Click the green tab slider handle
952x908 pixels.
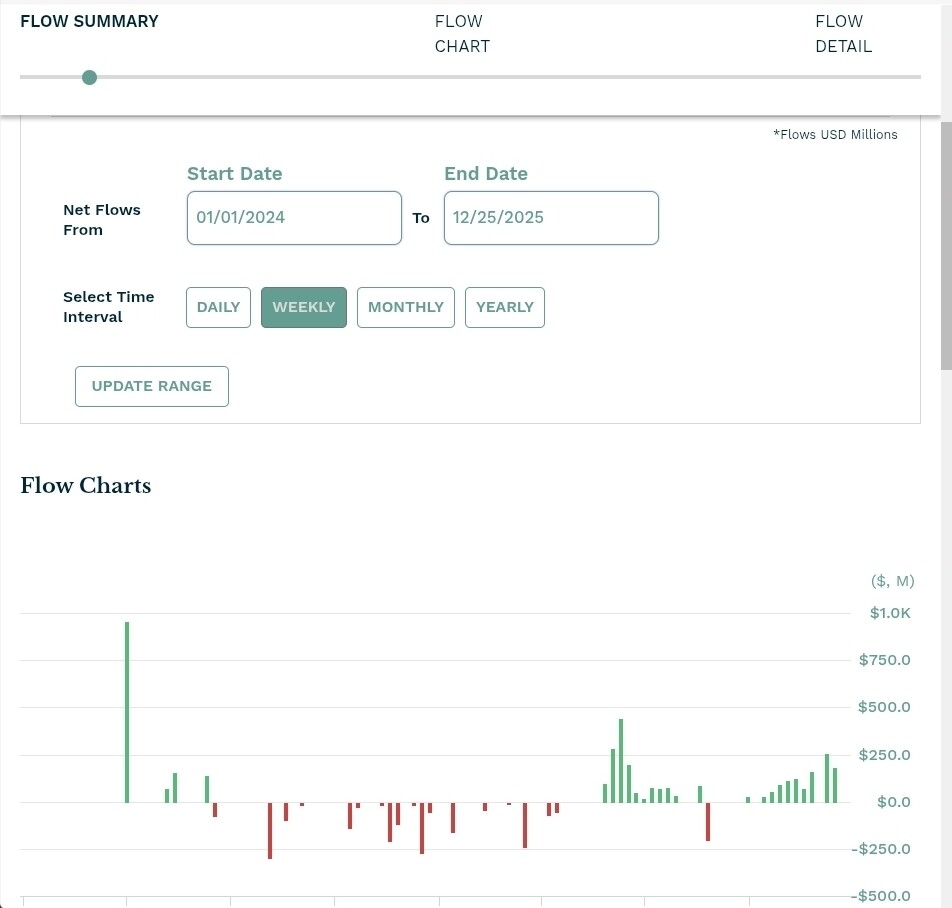point(89,77)
